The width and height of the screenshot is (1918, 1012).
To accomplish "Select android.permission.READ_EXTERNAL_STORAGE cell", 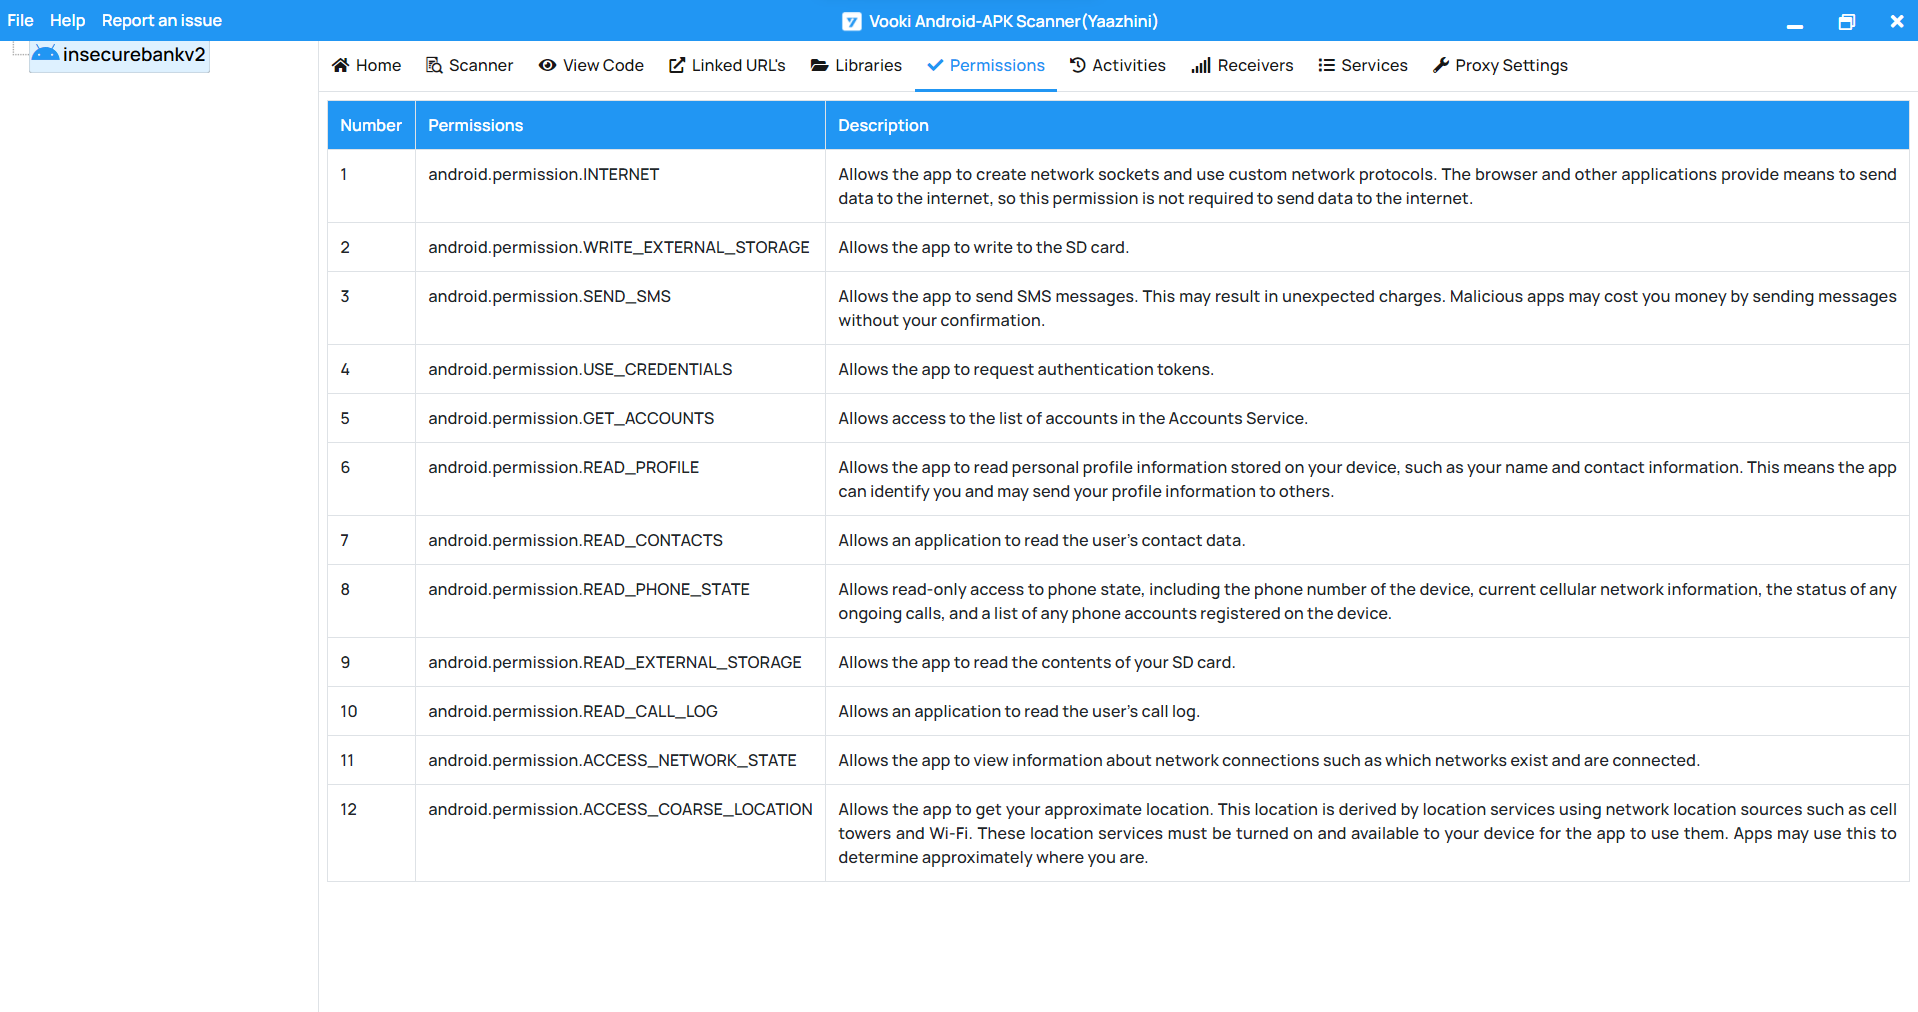I will click(x=620, y=662).
